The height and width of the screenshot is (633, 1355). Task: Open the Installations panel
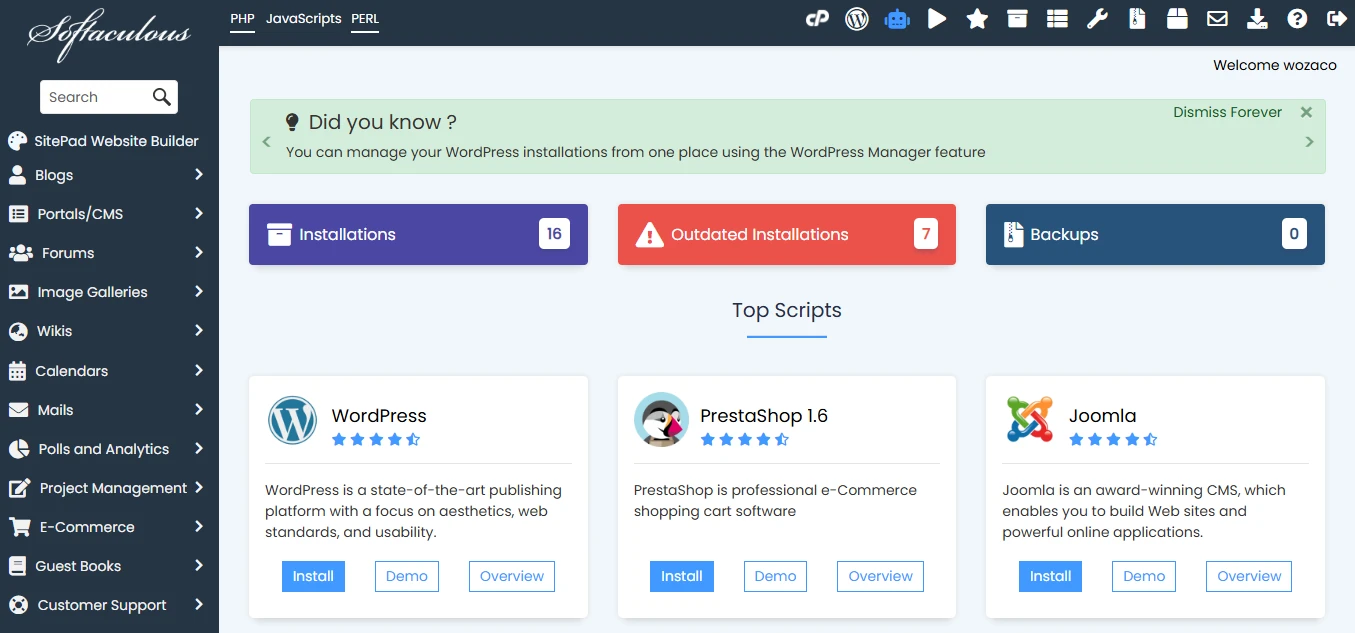418,235
